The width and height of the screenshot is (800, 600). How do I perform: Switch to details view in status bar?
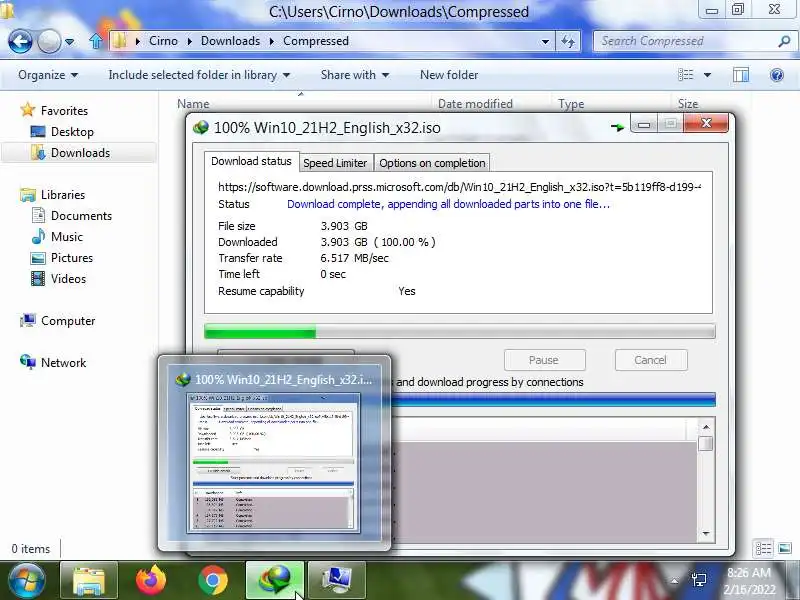[764, 549]
